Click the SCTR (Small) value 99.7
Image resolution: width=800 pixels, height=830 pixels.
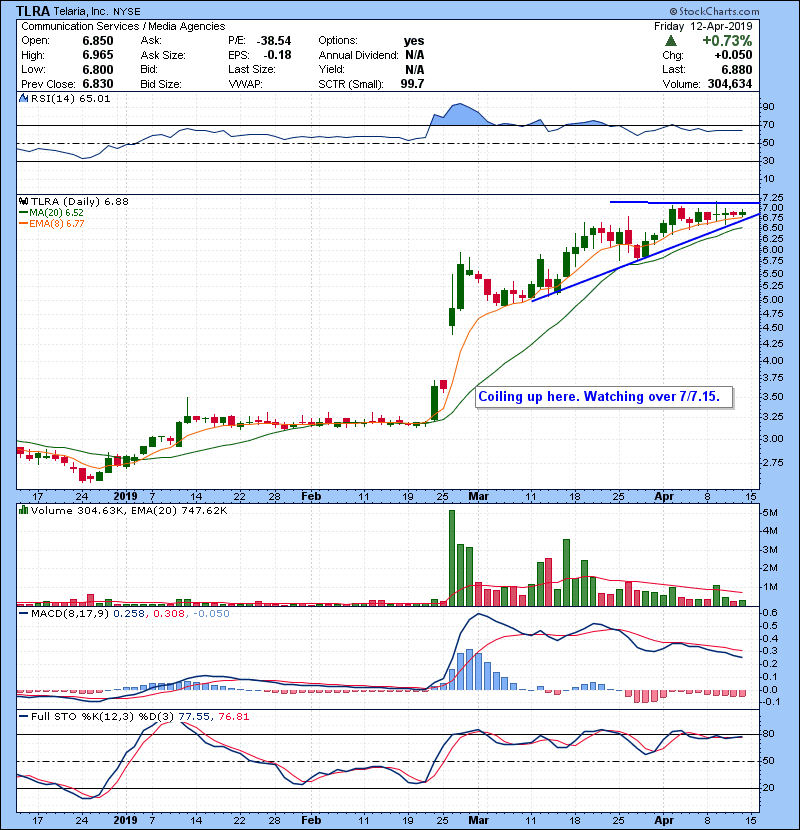(x=412, y=84)
